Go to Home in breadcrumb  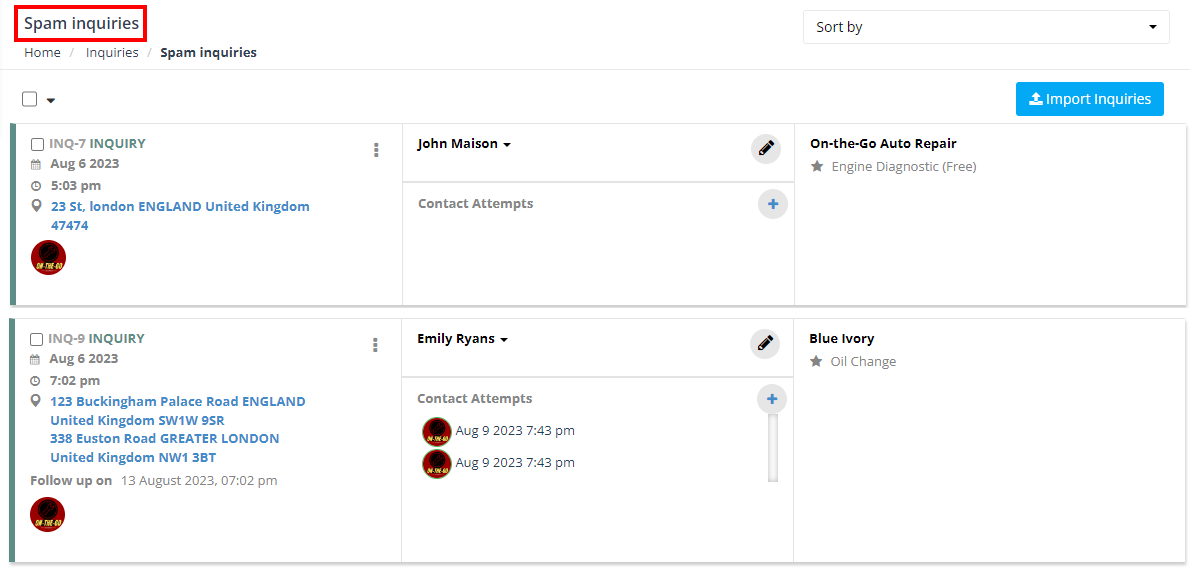tap(42, 52)
